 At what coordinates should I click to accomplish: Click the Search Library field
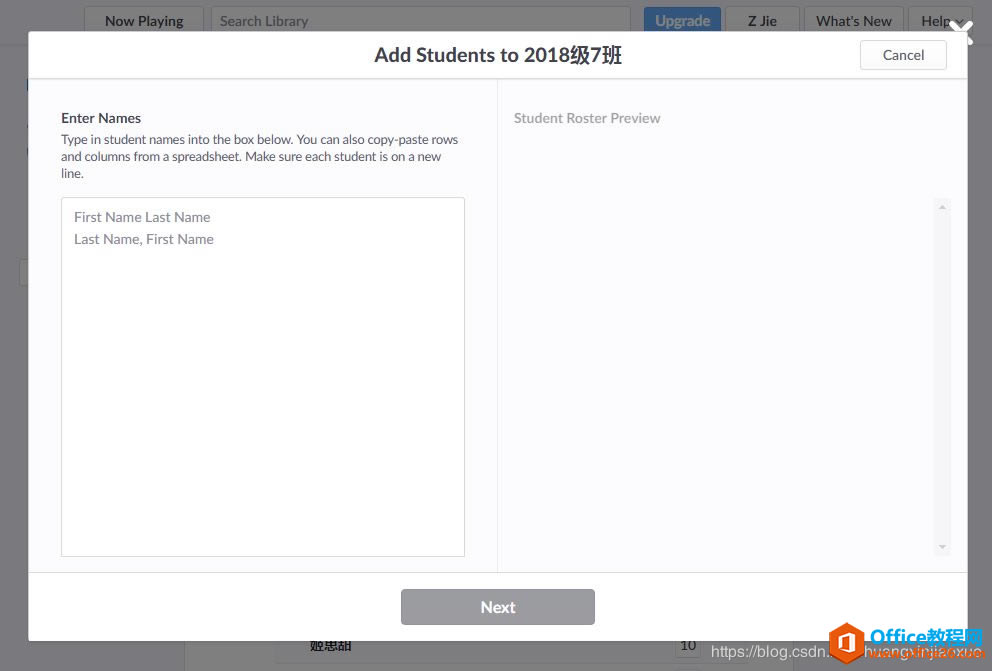point(420,20)
